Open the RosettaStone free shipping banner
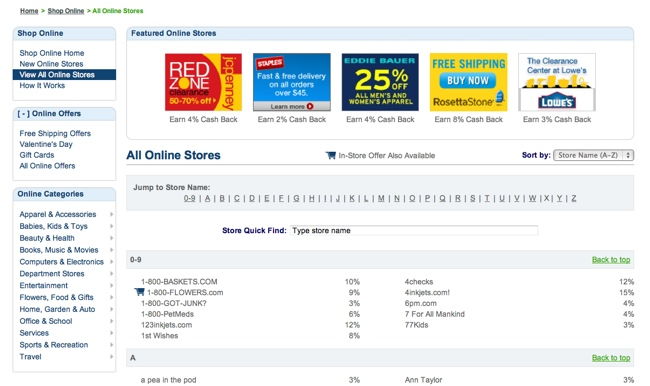Viewport: 650px width, 386px height. [x=468, y=82]
